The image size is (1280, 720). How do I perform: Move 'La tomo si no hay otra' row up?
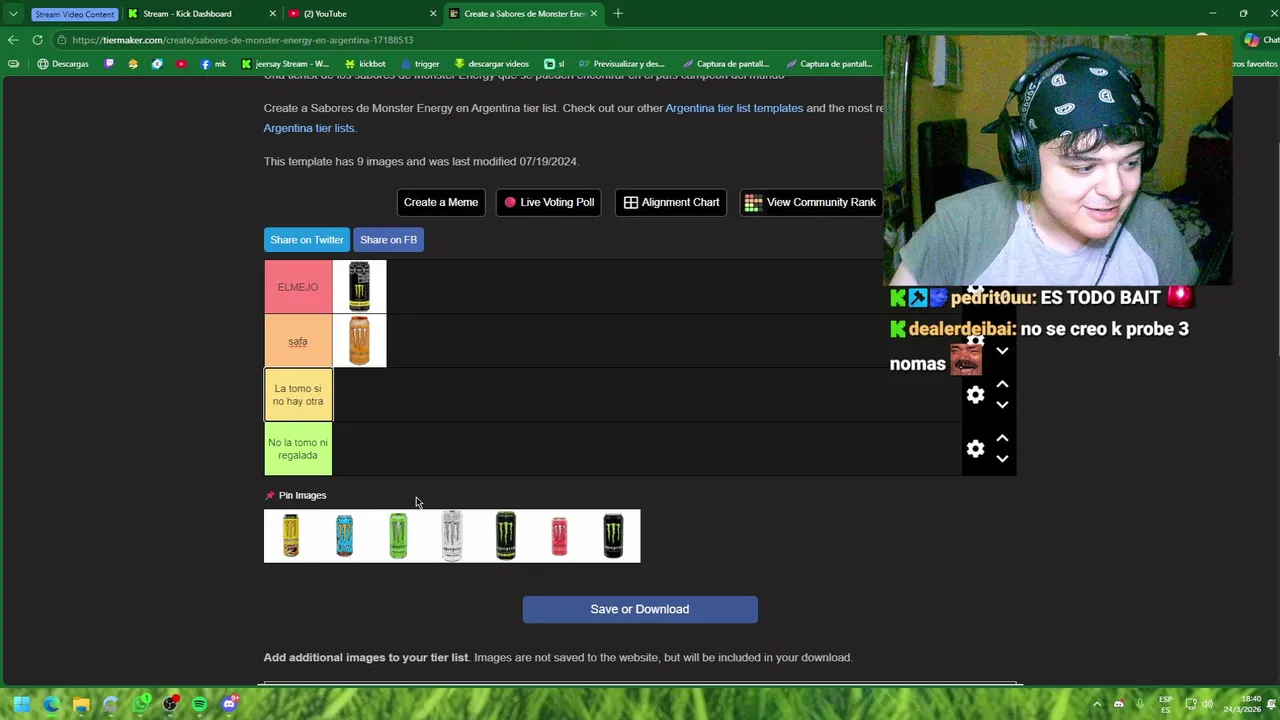(x=1002, y=384)
